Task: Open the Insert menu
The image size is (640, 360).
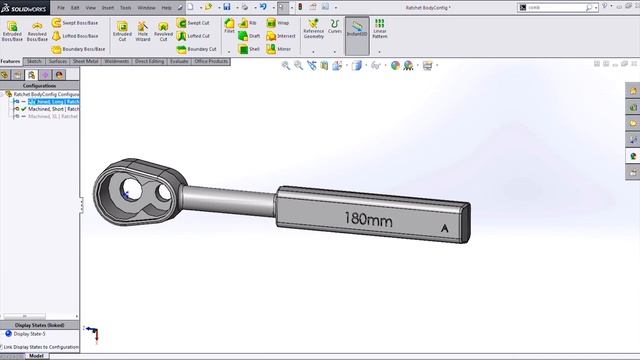Action: tap(108, 8)
